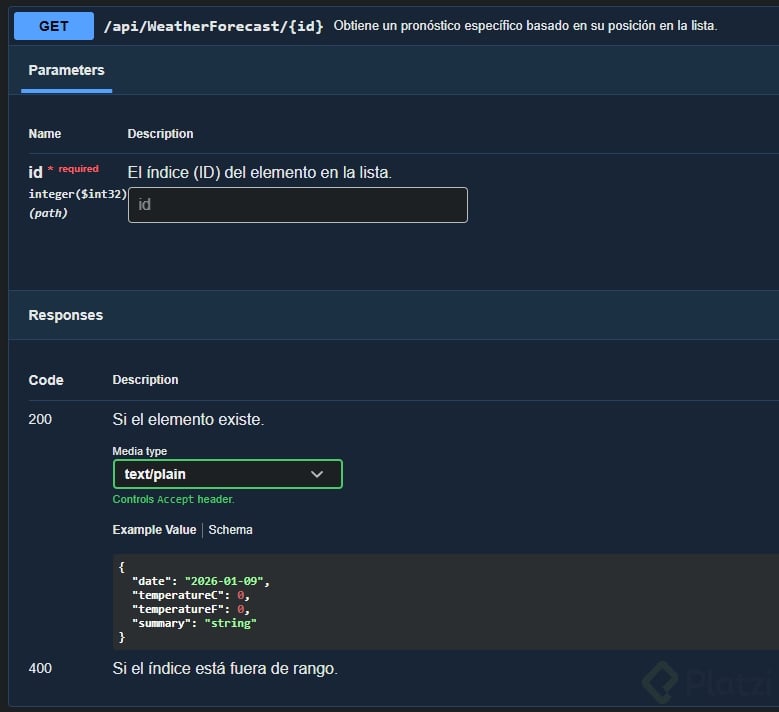Select the Example Value tab

point(154,530)
